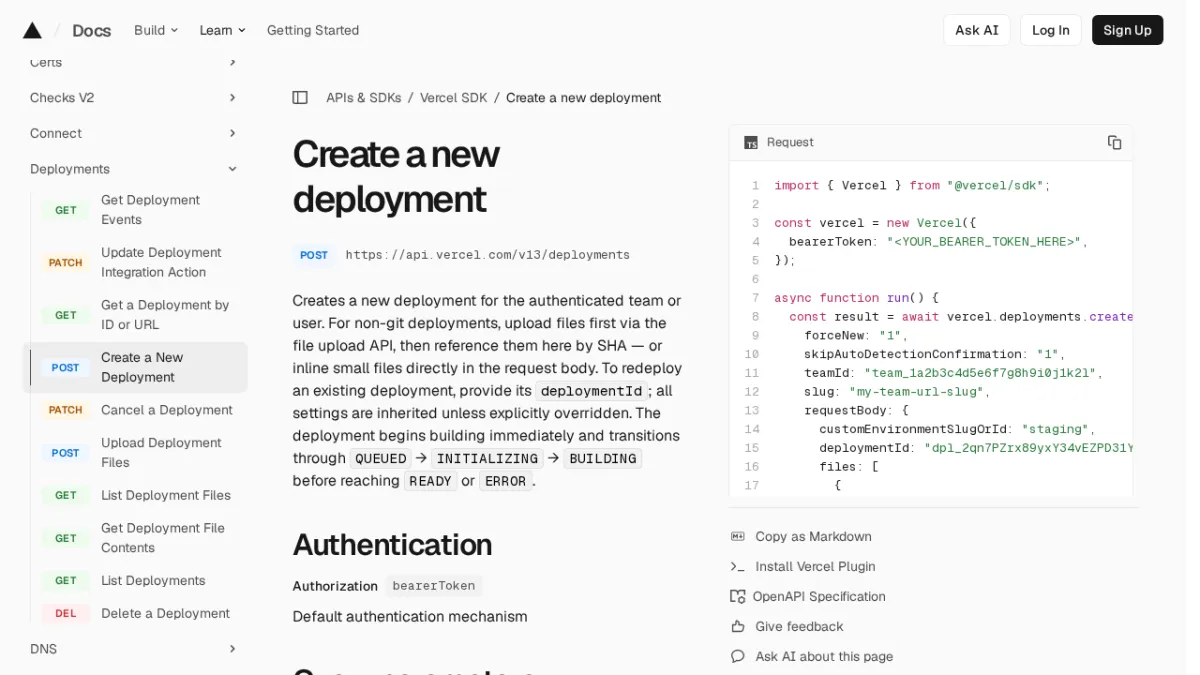Click the TypeScript file icon beside Request
Screen dimensions: 1200x675
click(751, 143)
